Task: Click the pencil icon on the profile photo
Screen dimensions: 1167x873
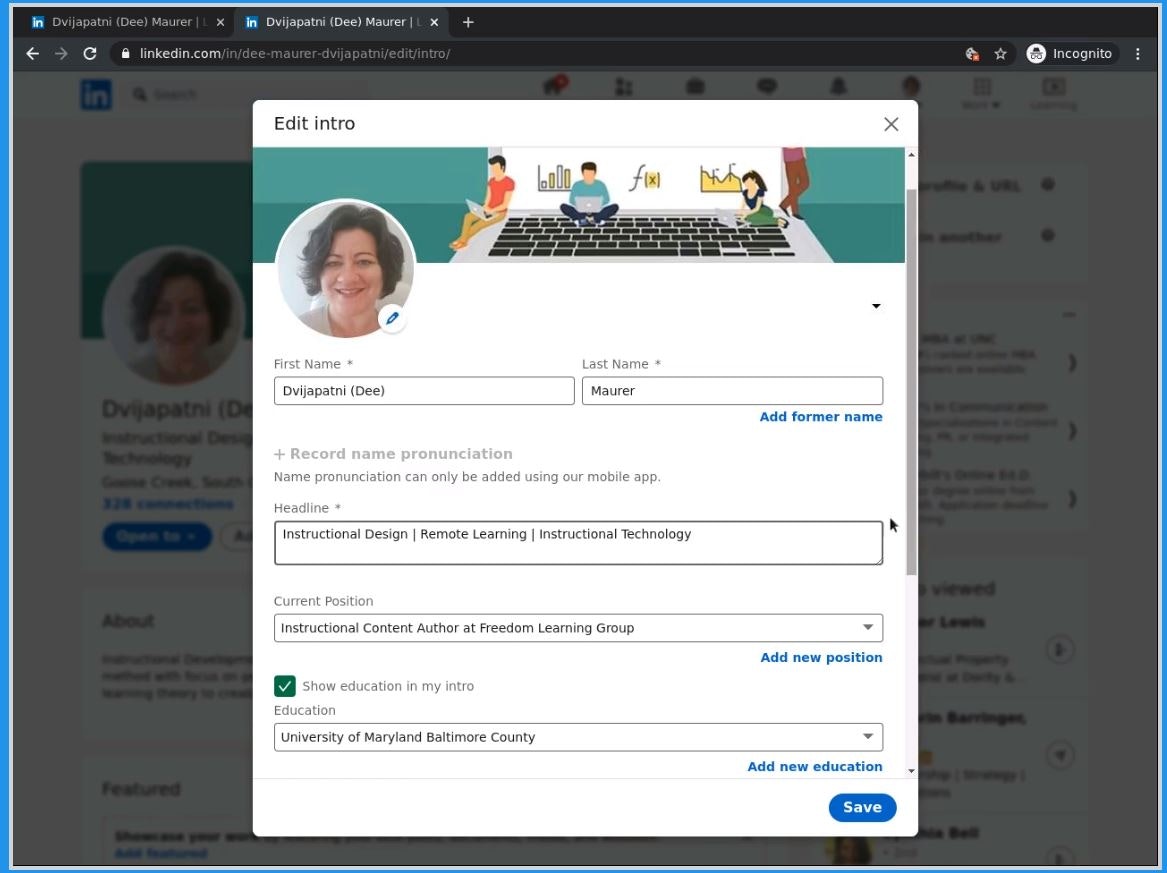Action: pos(392,319)
